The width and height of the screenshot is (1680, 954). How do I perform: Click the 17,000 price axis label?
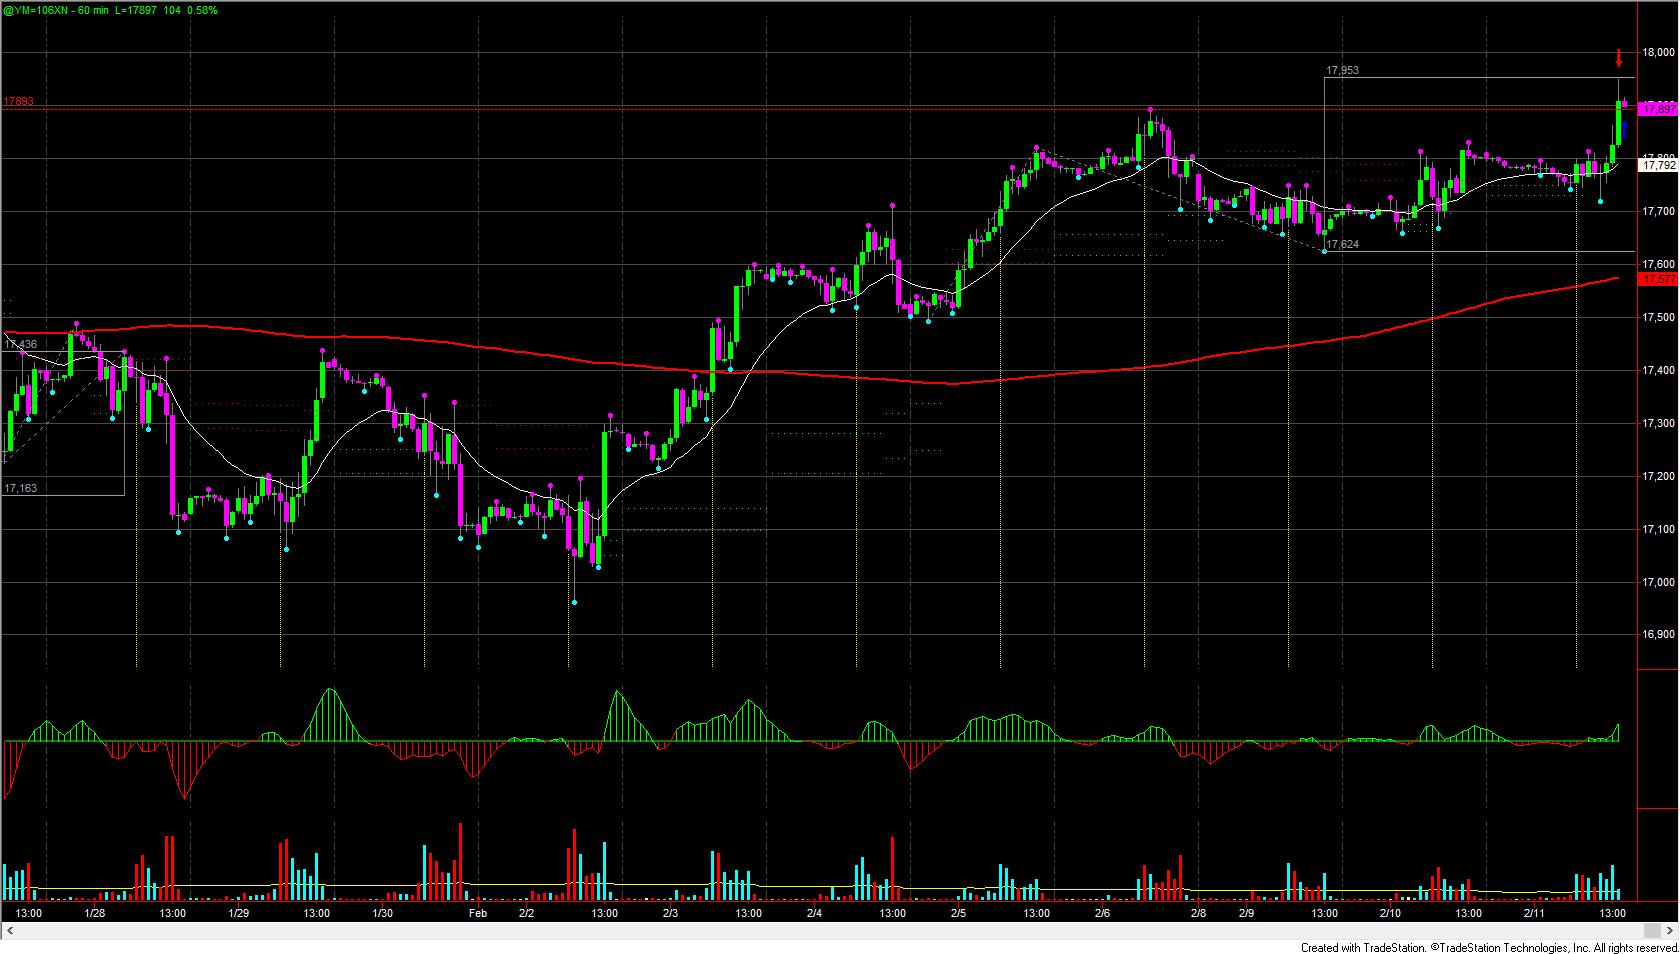[1659, 583]
